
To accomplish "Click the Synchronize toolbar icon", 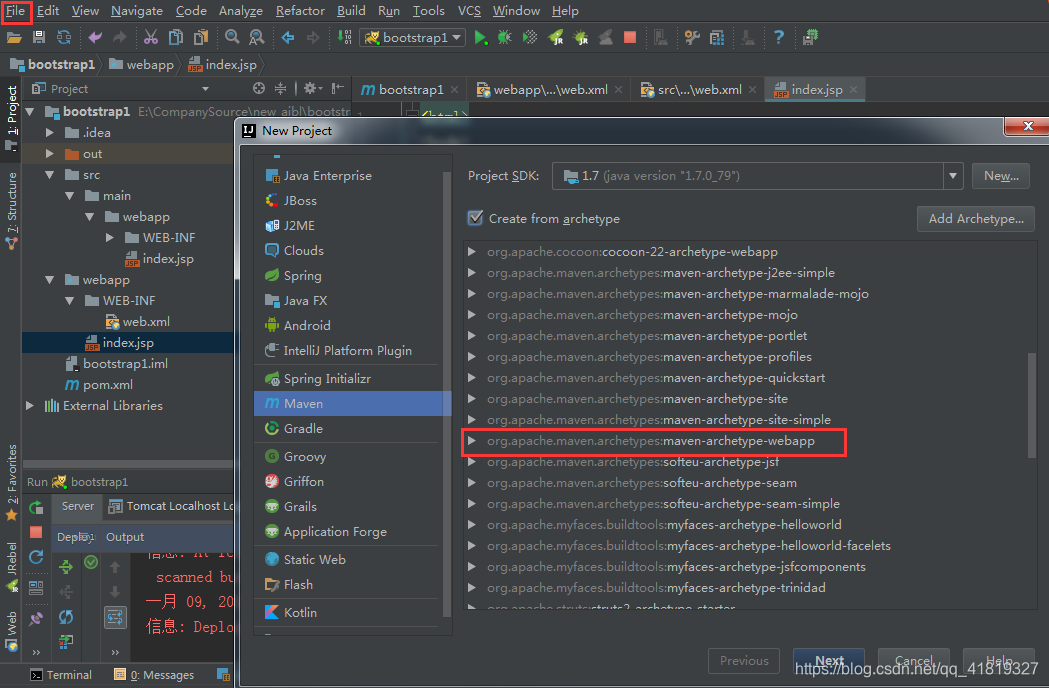I will tap(64, 37).
